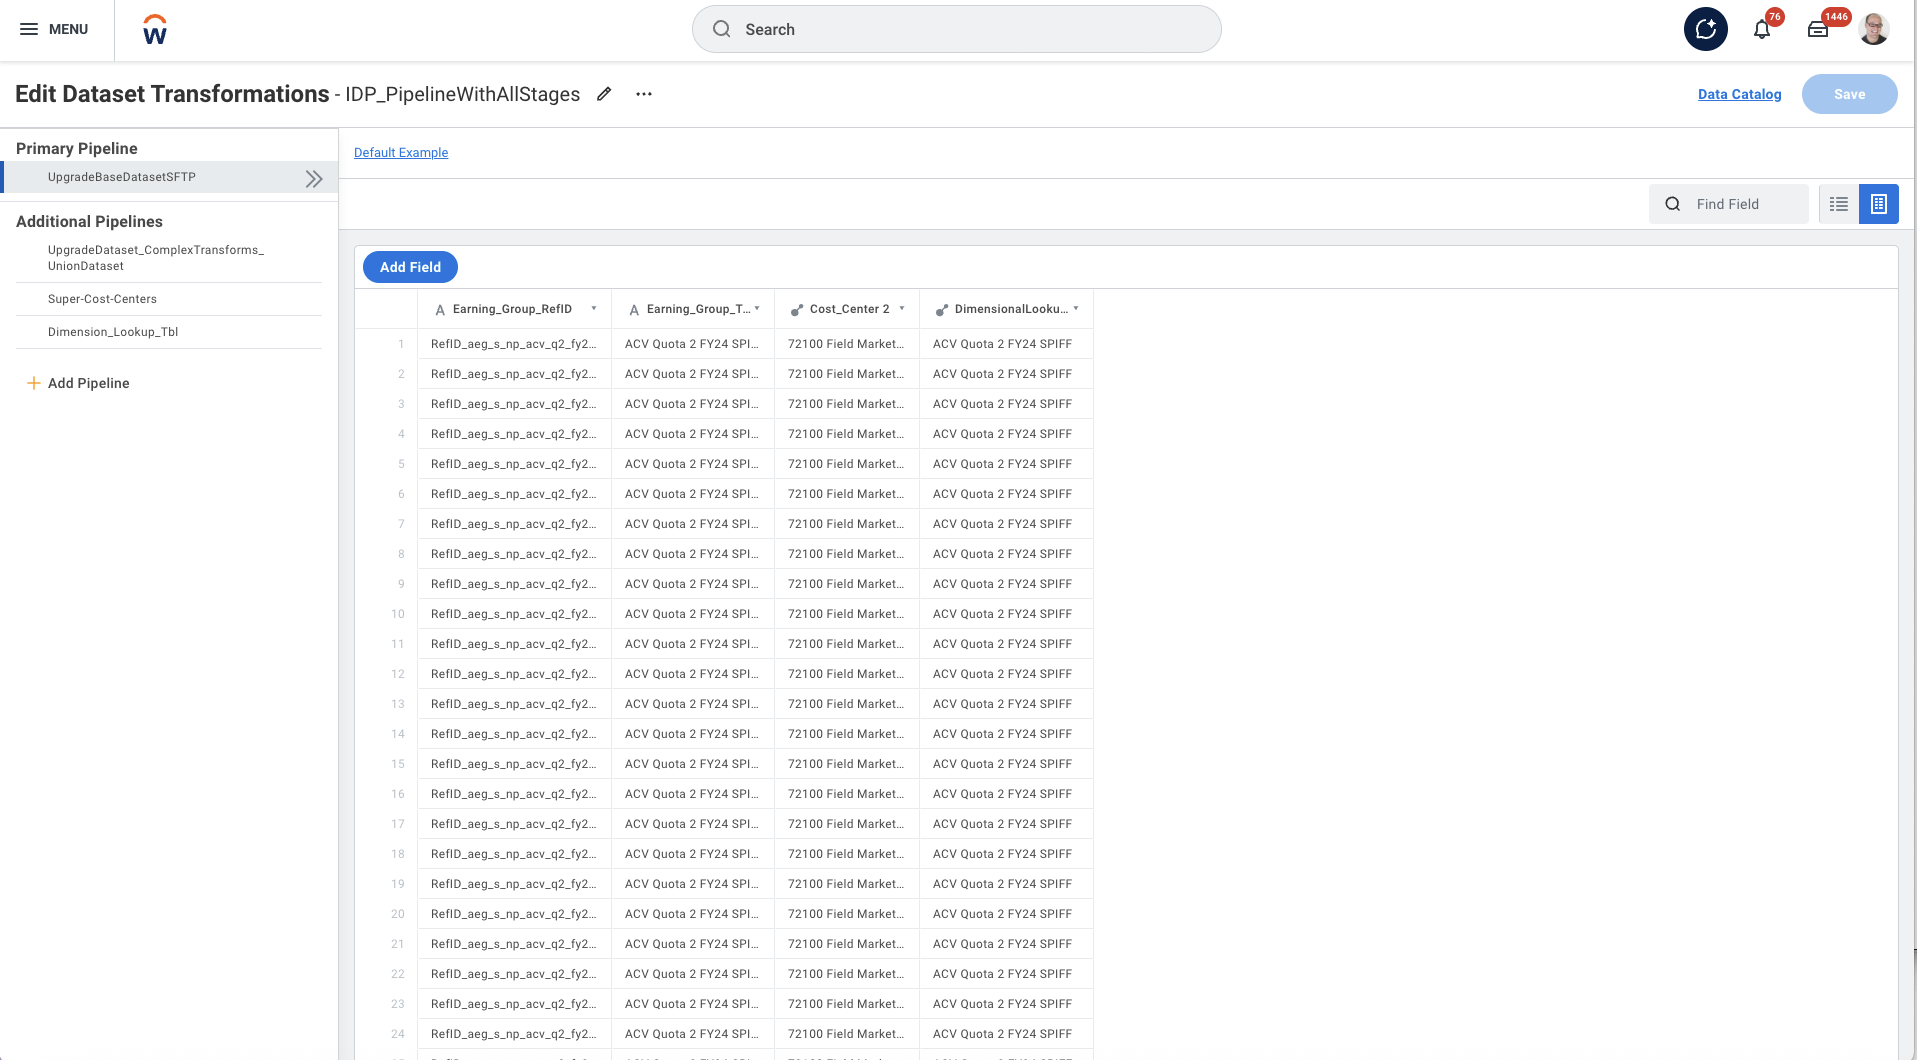Click the Save button

coord(1849,94)
